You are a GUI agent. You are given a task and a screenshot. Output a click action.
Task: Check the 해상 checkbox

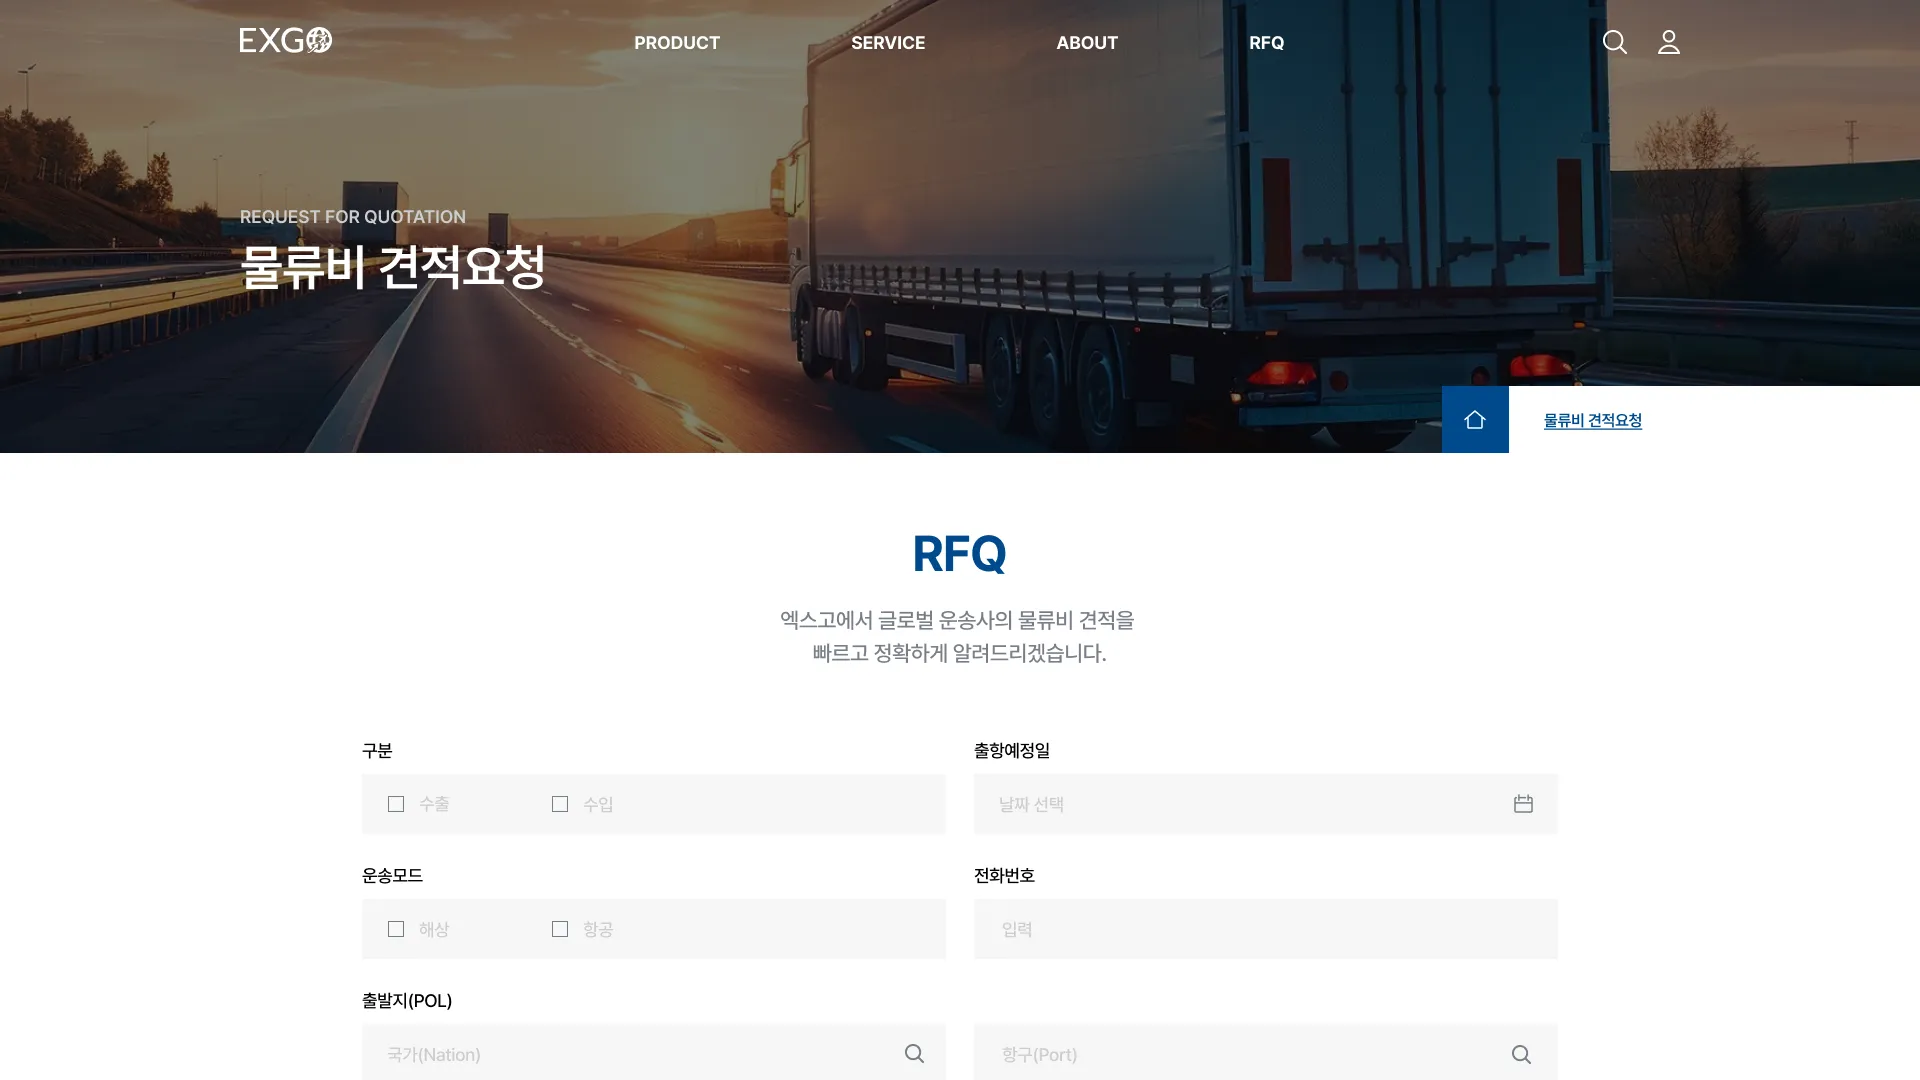[396, 929]
